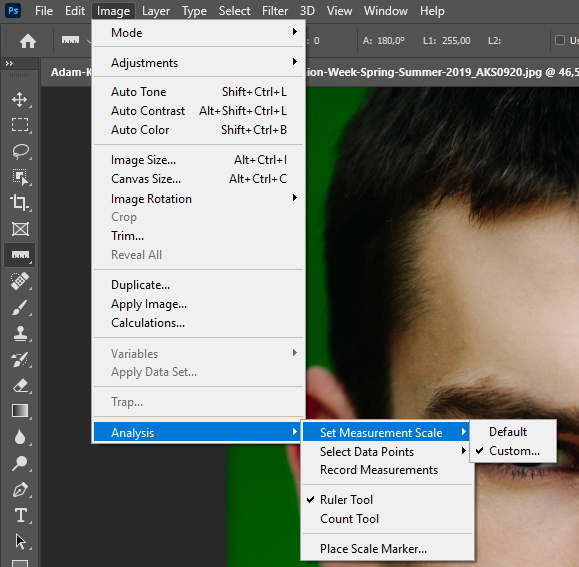Select the Rectangular Marquee tool

(20, 125)
